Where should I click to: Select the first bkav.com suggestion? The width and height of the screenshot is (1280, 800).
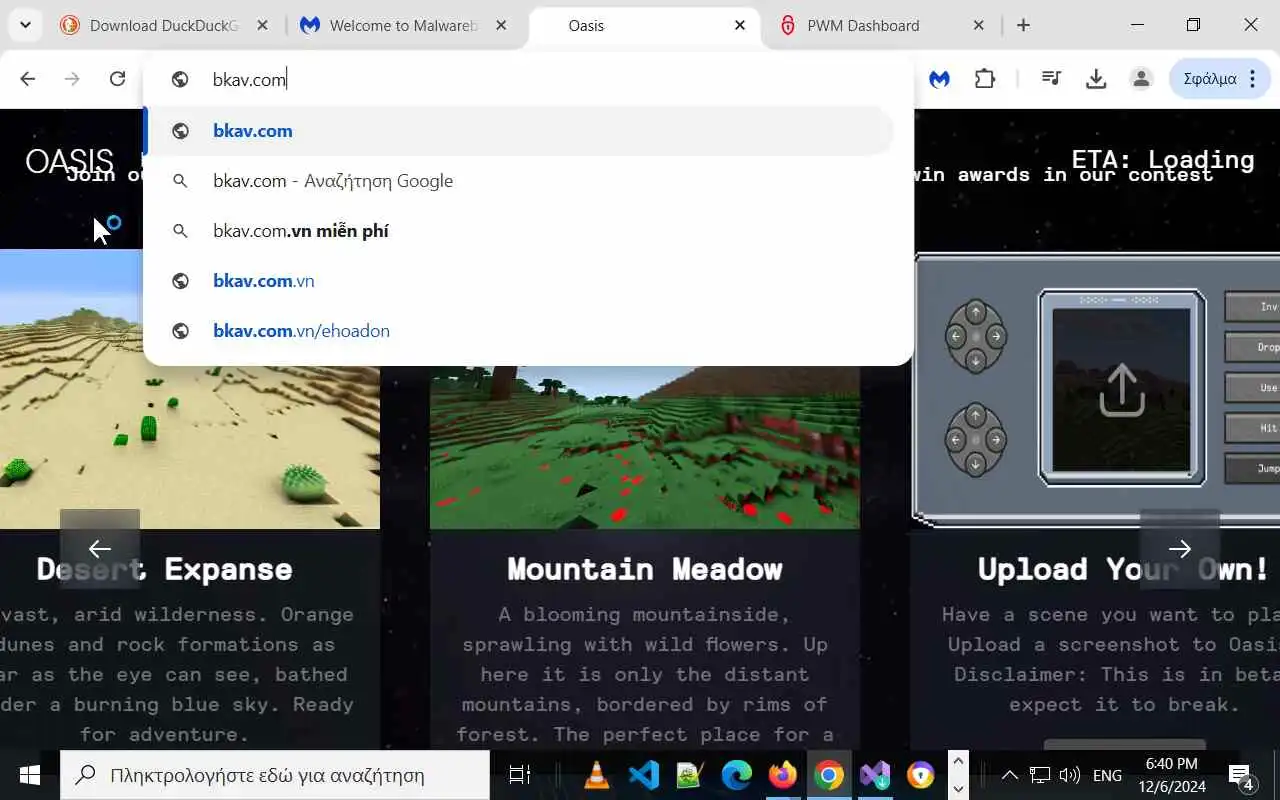[519, 131]
